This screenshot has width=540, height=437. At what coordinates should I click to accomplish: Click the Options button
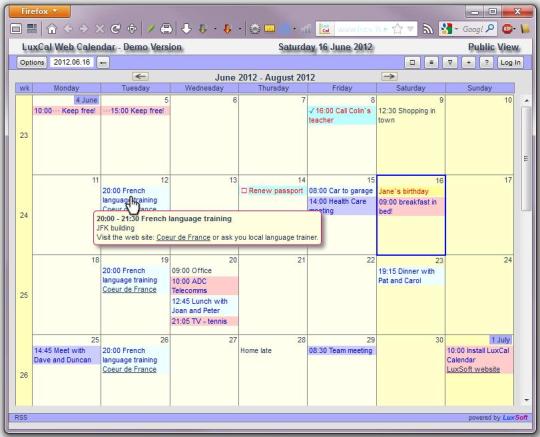(x=32, y=63)
